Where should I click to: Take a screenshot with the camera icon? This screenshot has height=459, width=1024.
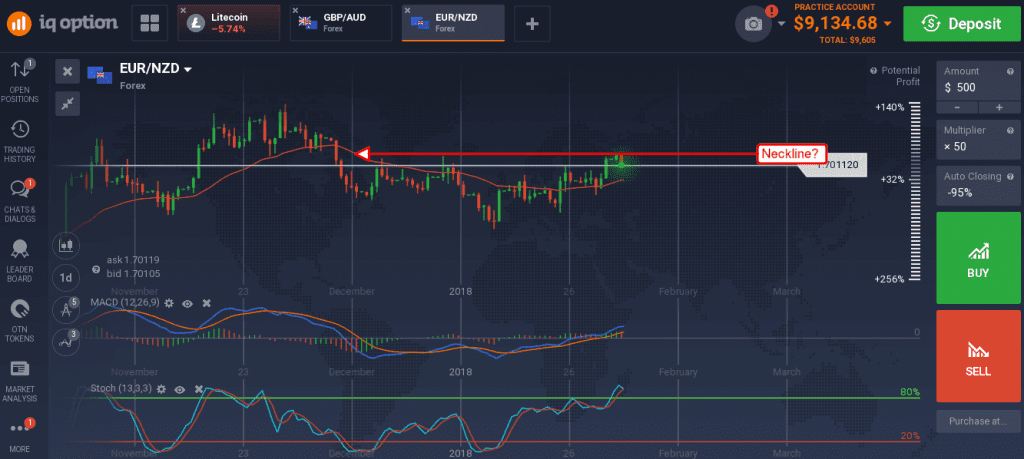click(754, 24)
